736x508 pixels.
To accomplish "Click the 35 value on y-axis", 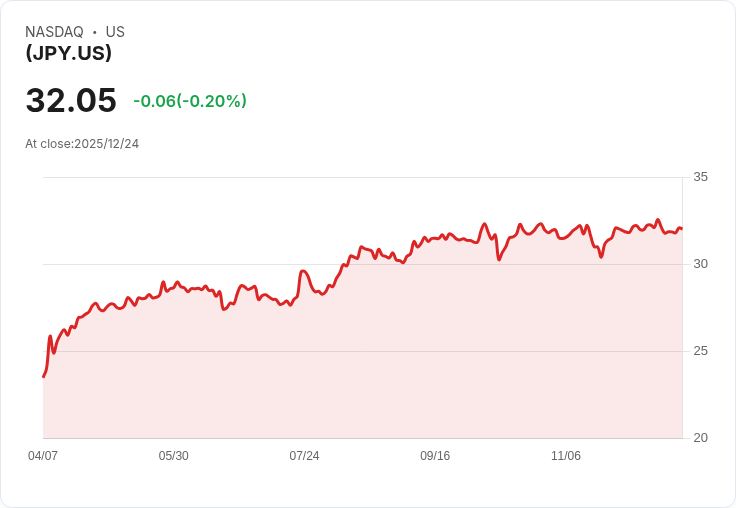I will pyautogui.click(x=700, y=177).
